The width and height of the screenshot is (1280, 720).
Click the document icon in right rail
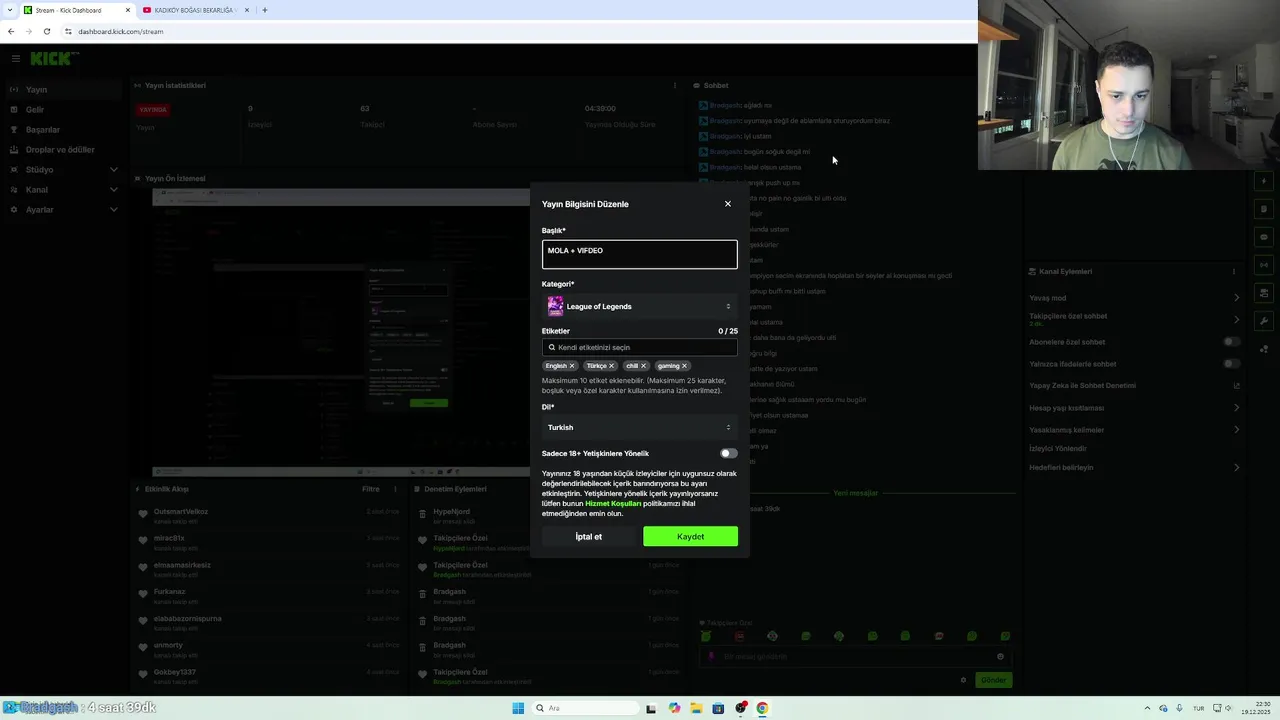(1264, 209)
